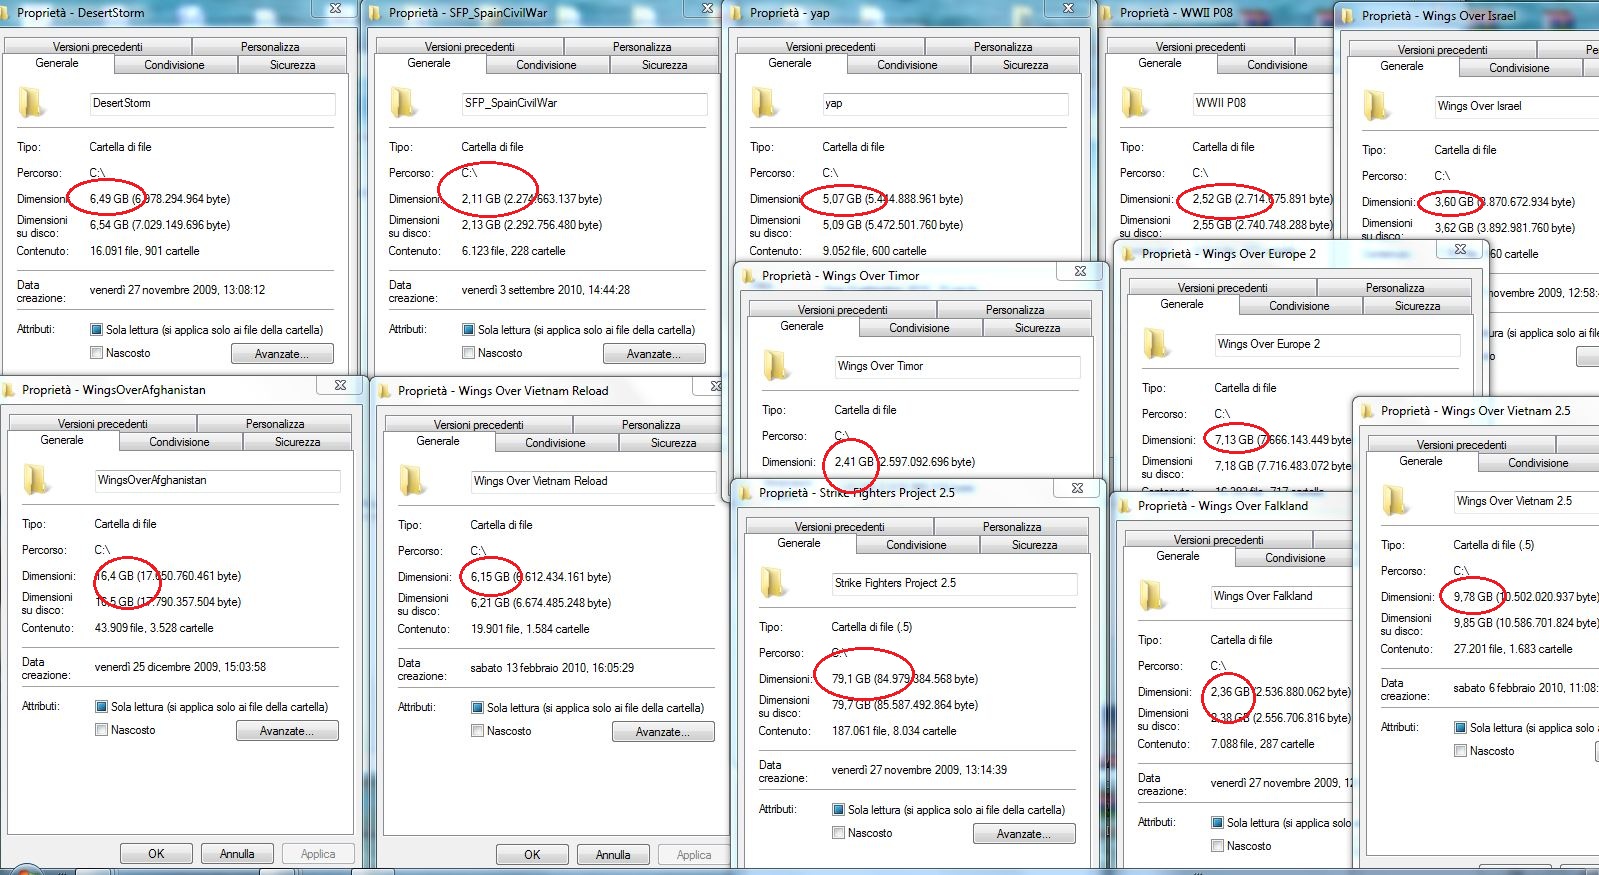Toggle Sola lettura in SFP_SpainCivilWar window
This screenshot has width=1599, height=875.
coord(468,330)
